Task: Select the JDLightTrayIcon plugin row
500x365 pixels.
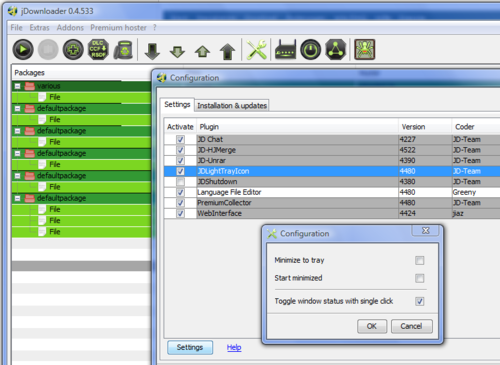Action: 332,171
